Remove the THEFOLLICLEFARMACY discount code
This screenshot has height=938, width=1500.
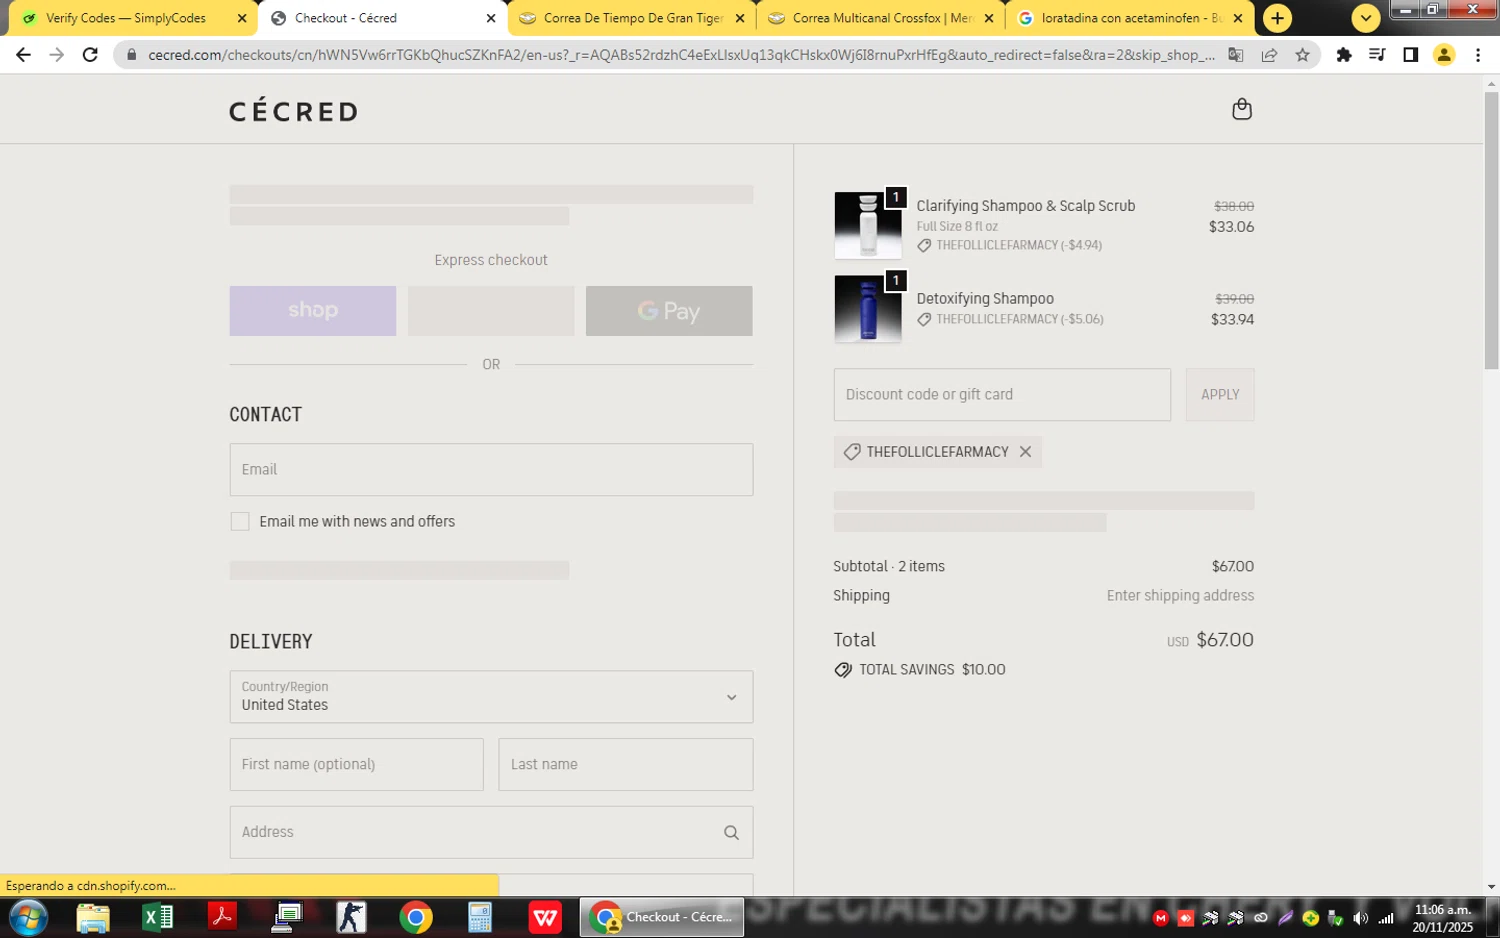coord(1025,452)
